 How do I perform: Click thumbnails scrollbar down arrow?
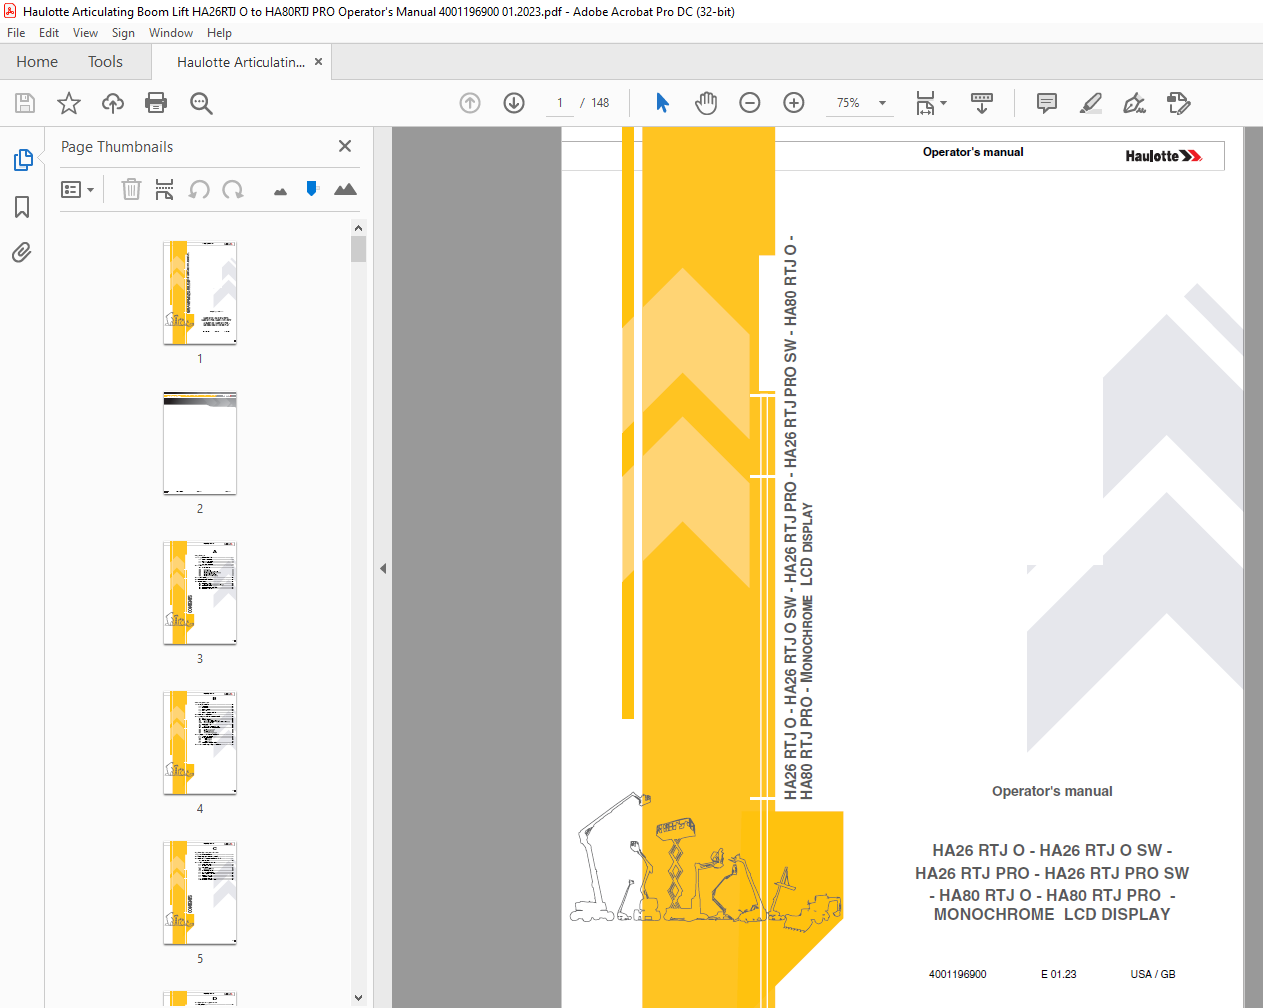[358, 997]
